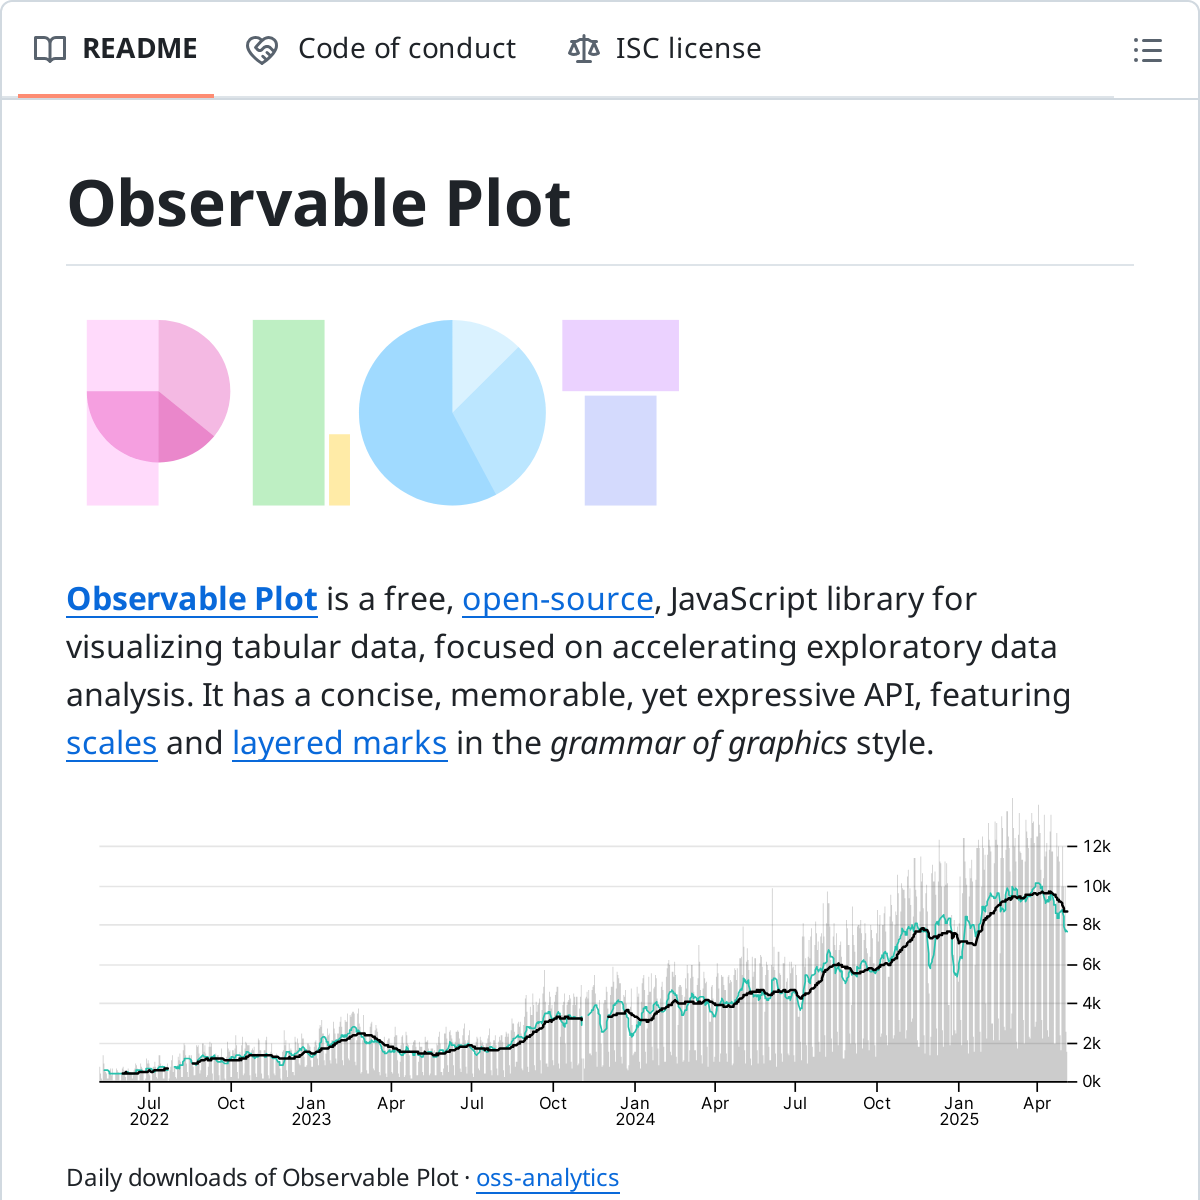Click the tall green bar in logo
This screenshot has height=1200, width=1200.
point(288,412)
